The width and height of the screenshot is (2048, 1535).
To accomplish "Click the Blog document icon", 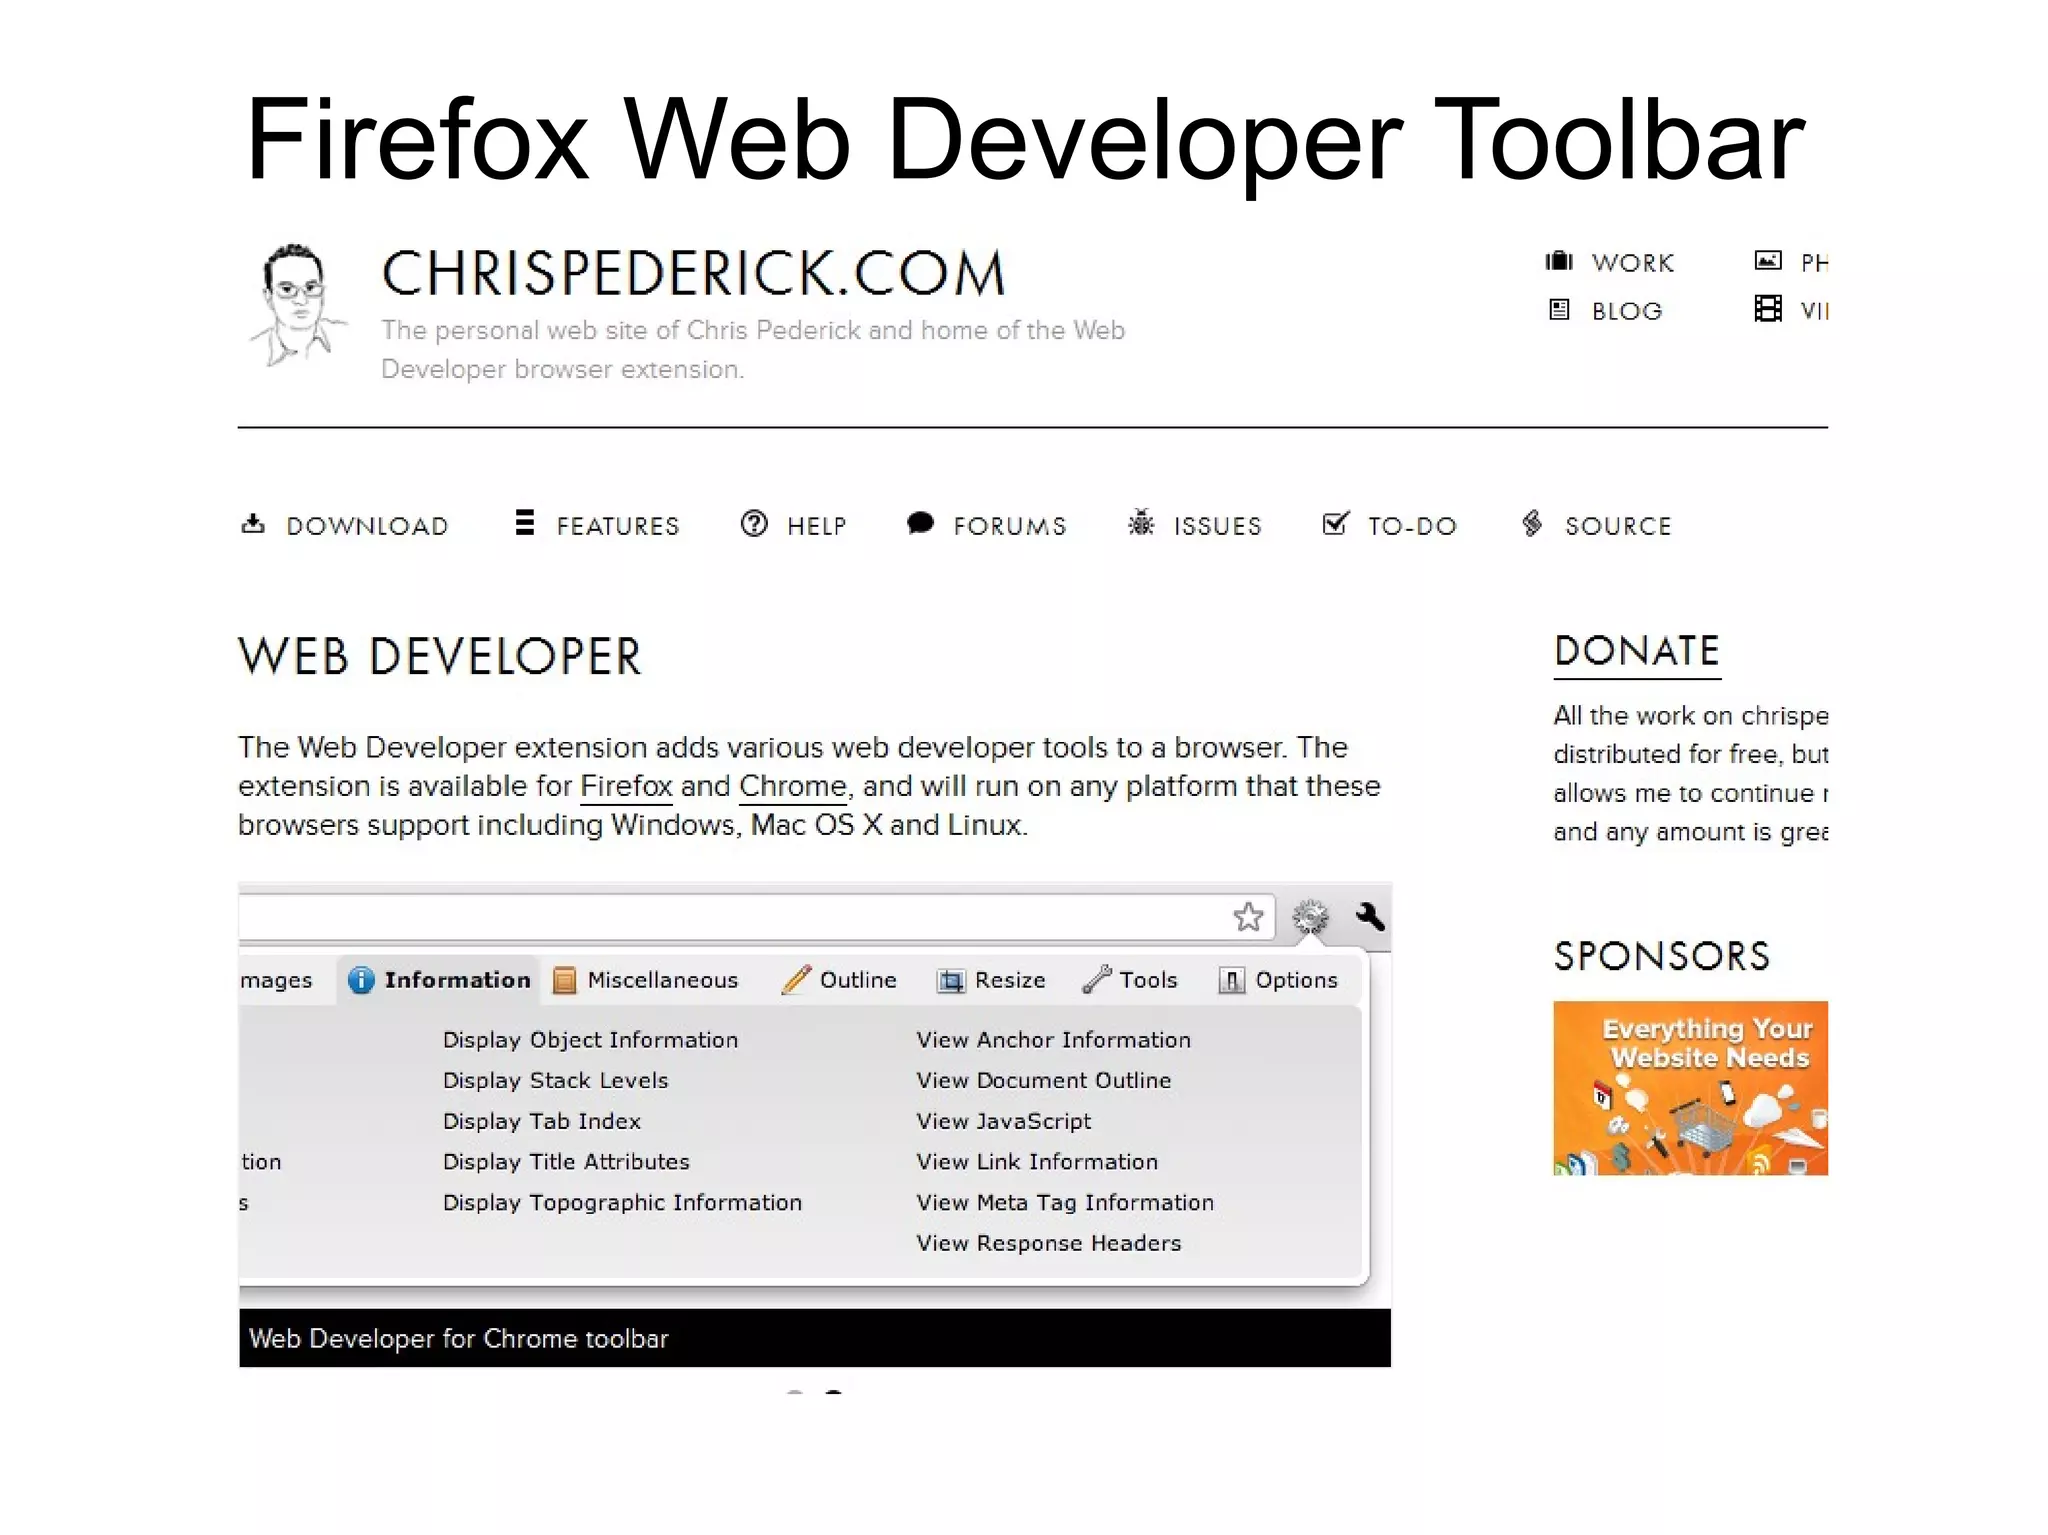I will [1559, 309].
